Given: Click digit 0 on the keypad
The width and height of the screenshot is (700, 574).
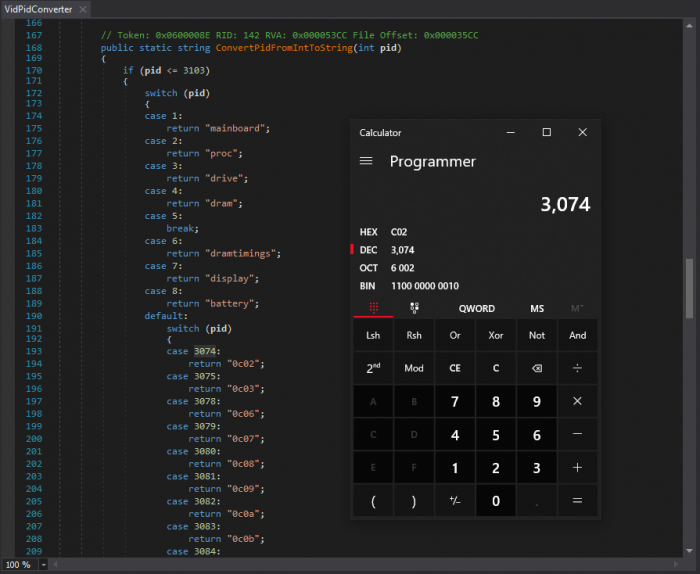Looking at the screenshot, I should [496, 501].
